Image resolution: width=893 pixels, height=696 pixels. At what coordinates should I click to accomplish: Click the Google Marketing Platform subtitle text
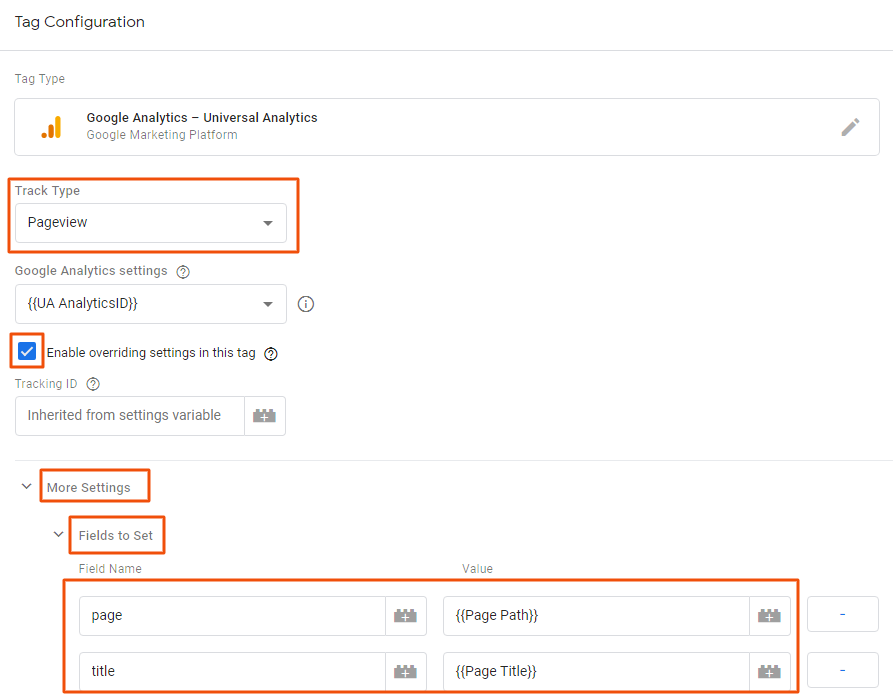[162, 135]
